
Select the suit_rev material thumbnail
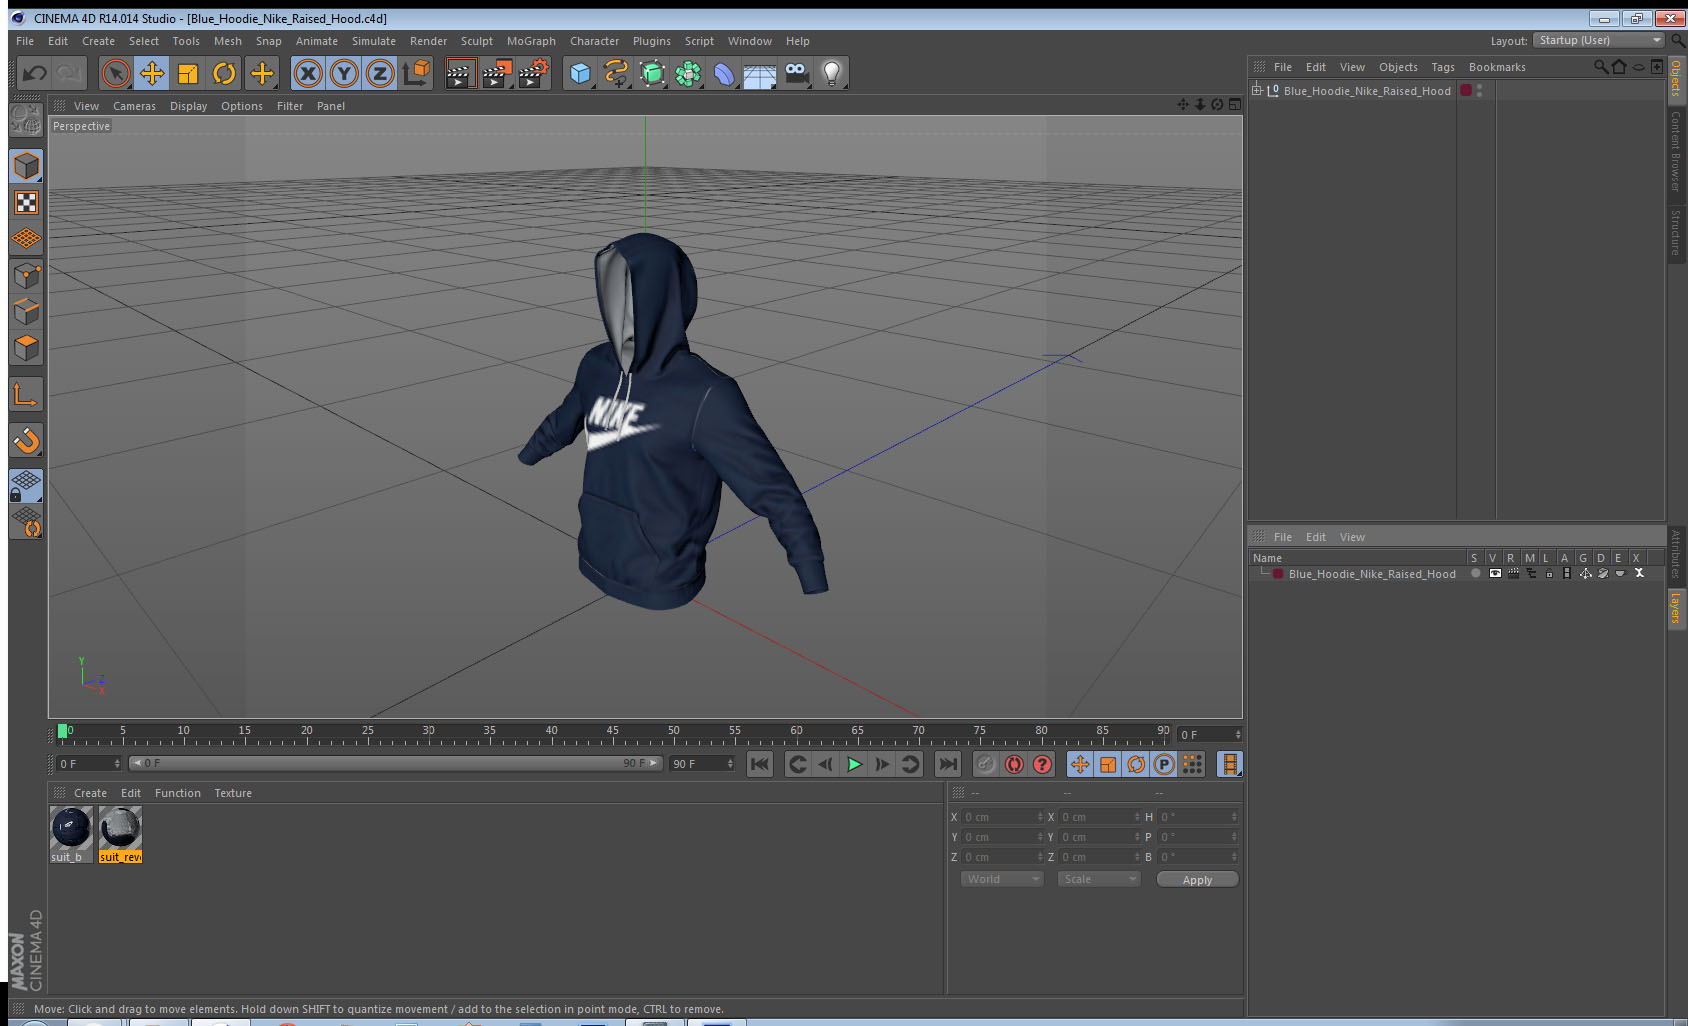coord(120,828)
